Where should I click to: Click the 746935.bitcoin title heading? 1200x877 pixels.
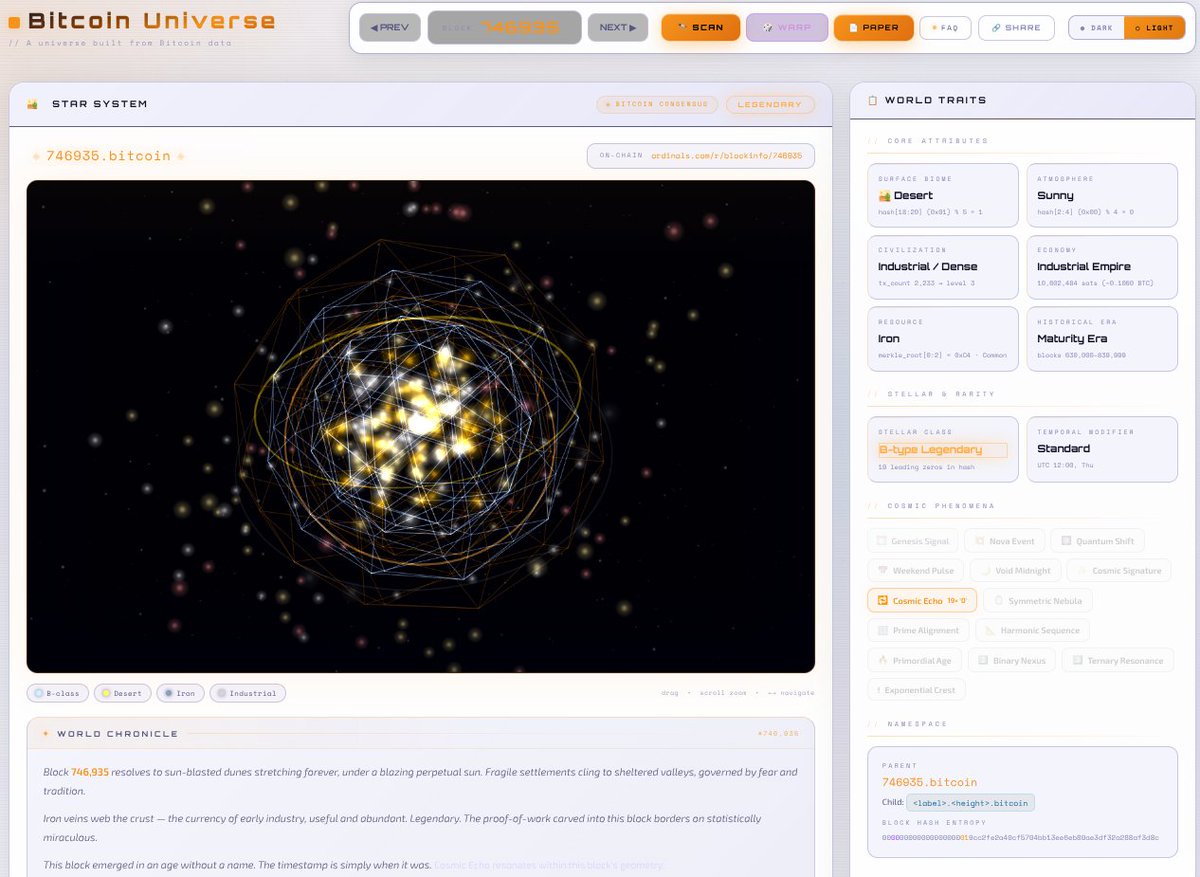(x=108, y=156)
